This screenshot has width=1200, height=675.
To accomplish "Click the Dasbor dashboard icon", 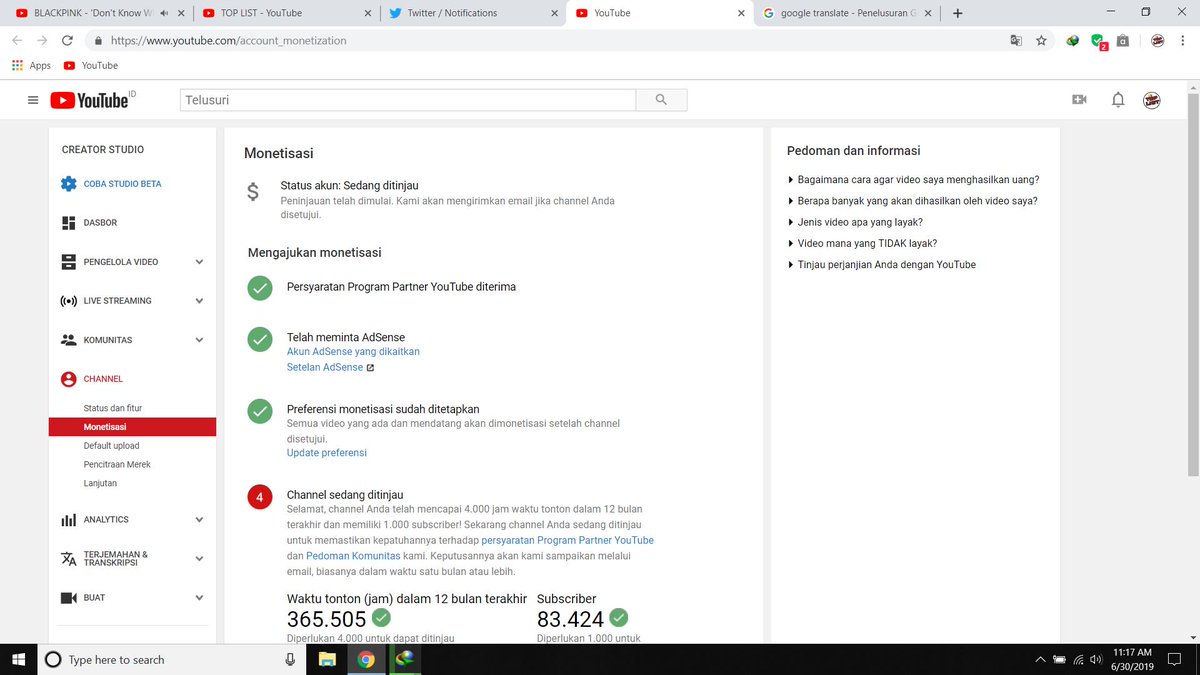I will click(68, 223).
